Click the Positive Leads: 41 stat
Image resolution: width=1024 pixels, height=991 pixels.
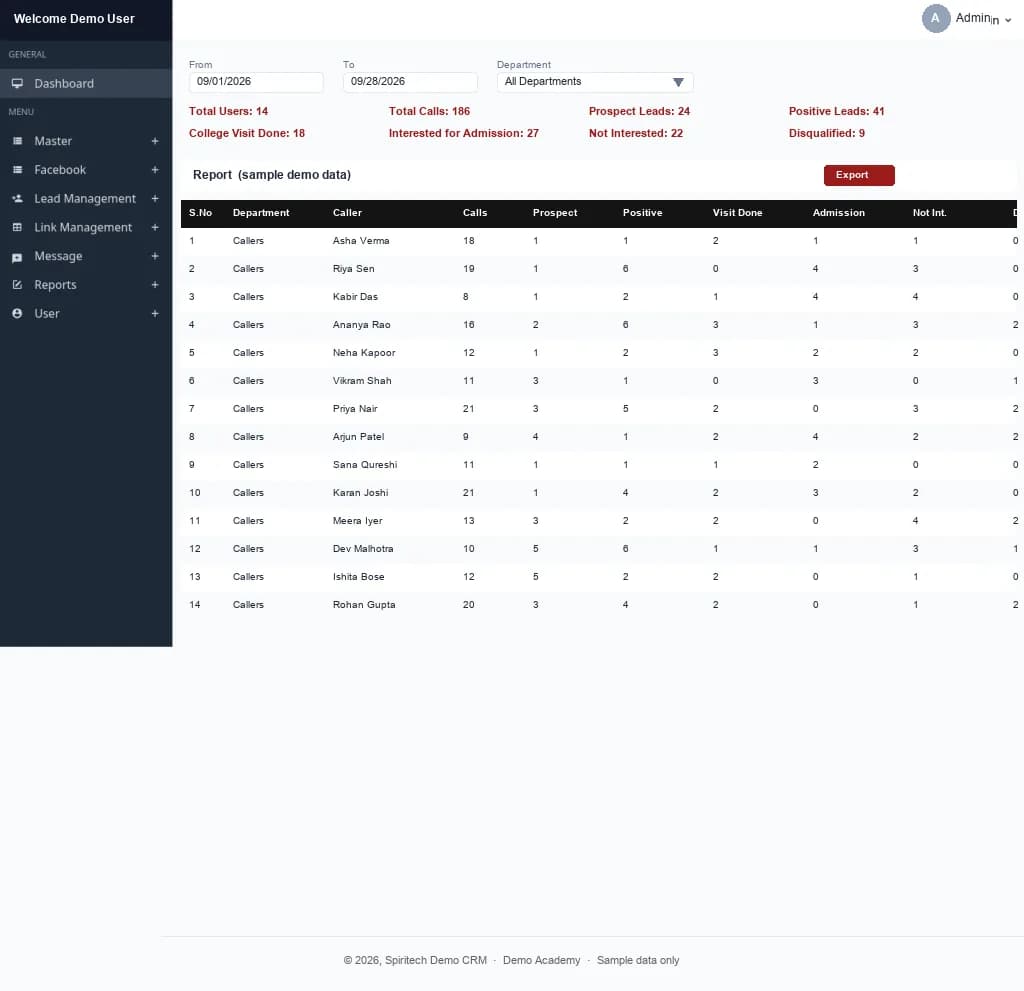coord(836,112)
